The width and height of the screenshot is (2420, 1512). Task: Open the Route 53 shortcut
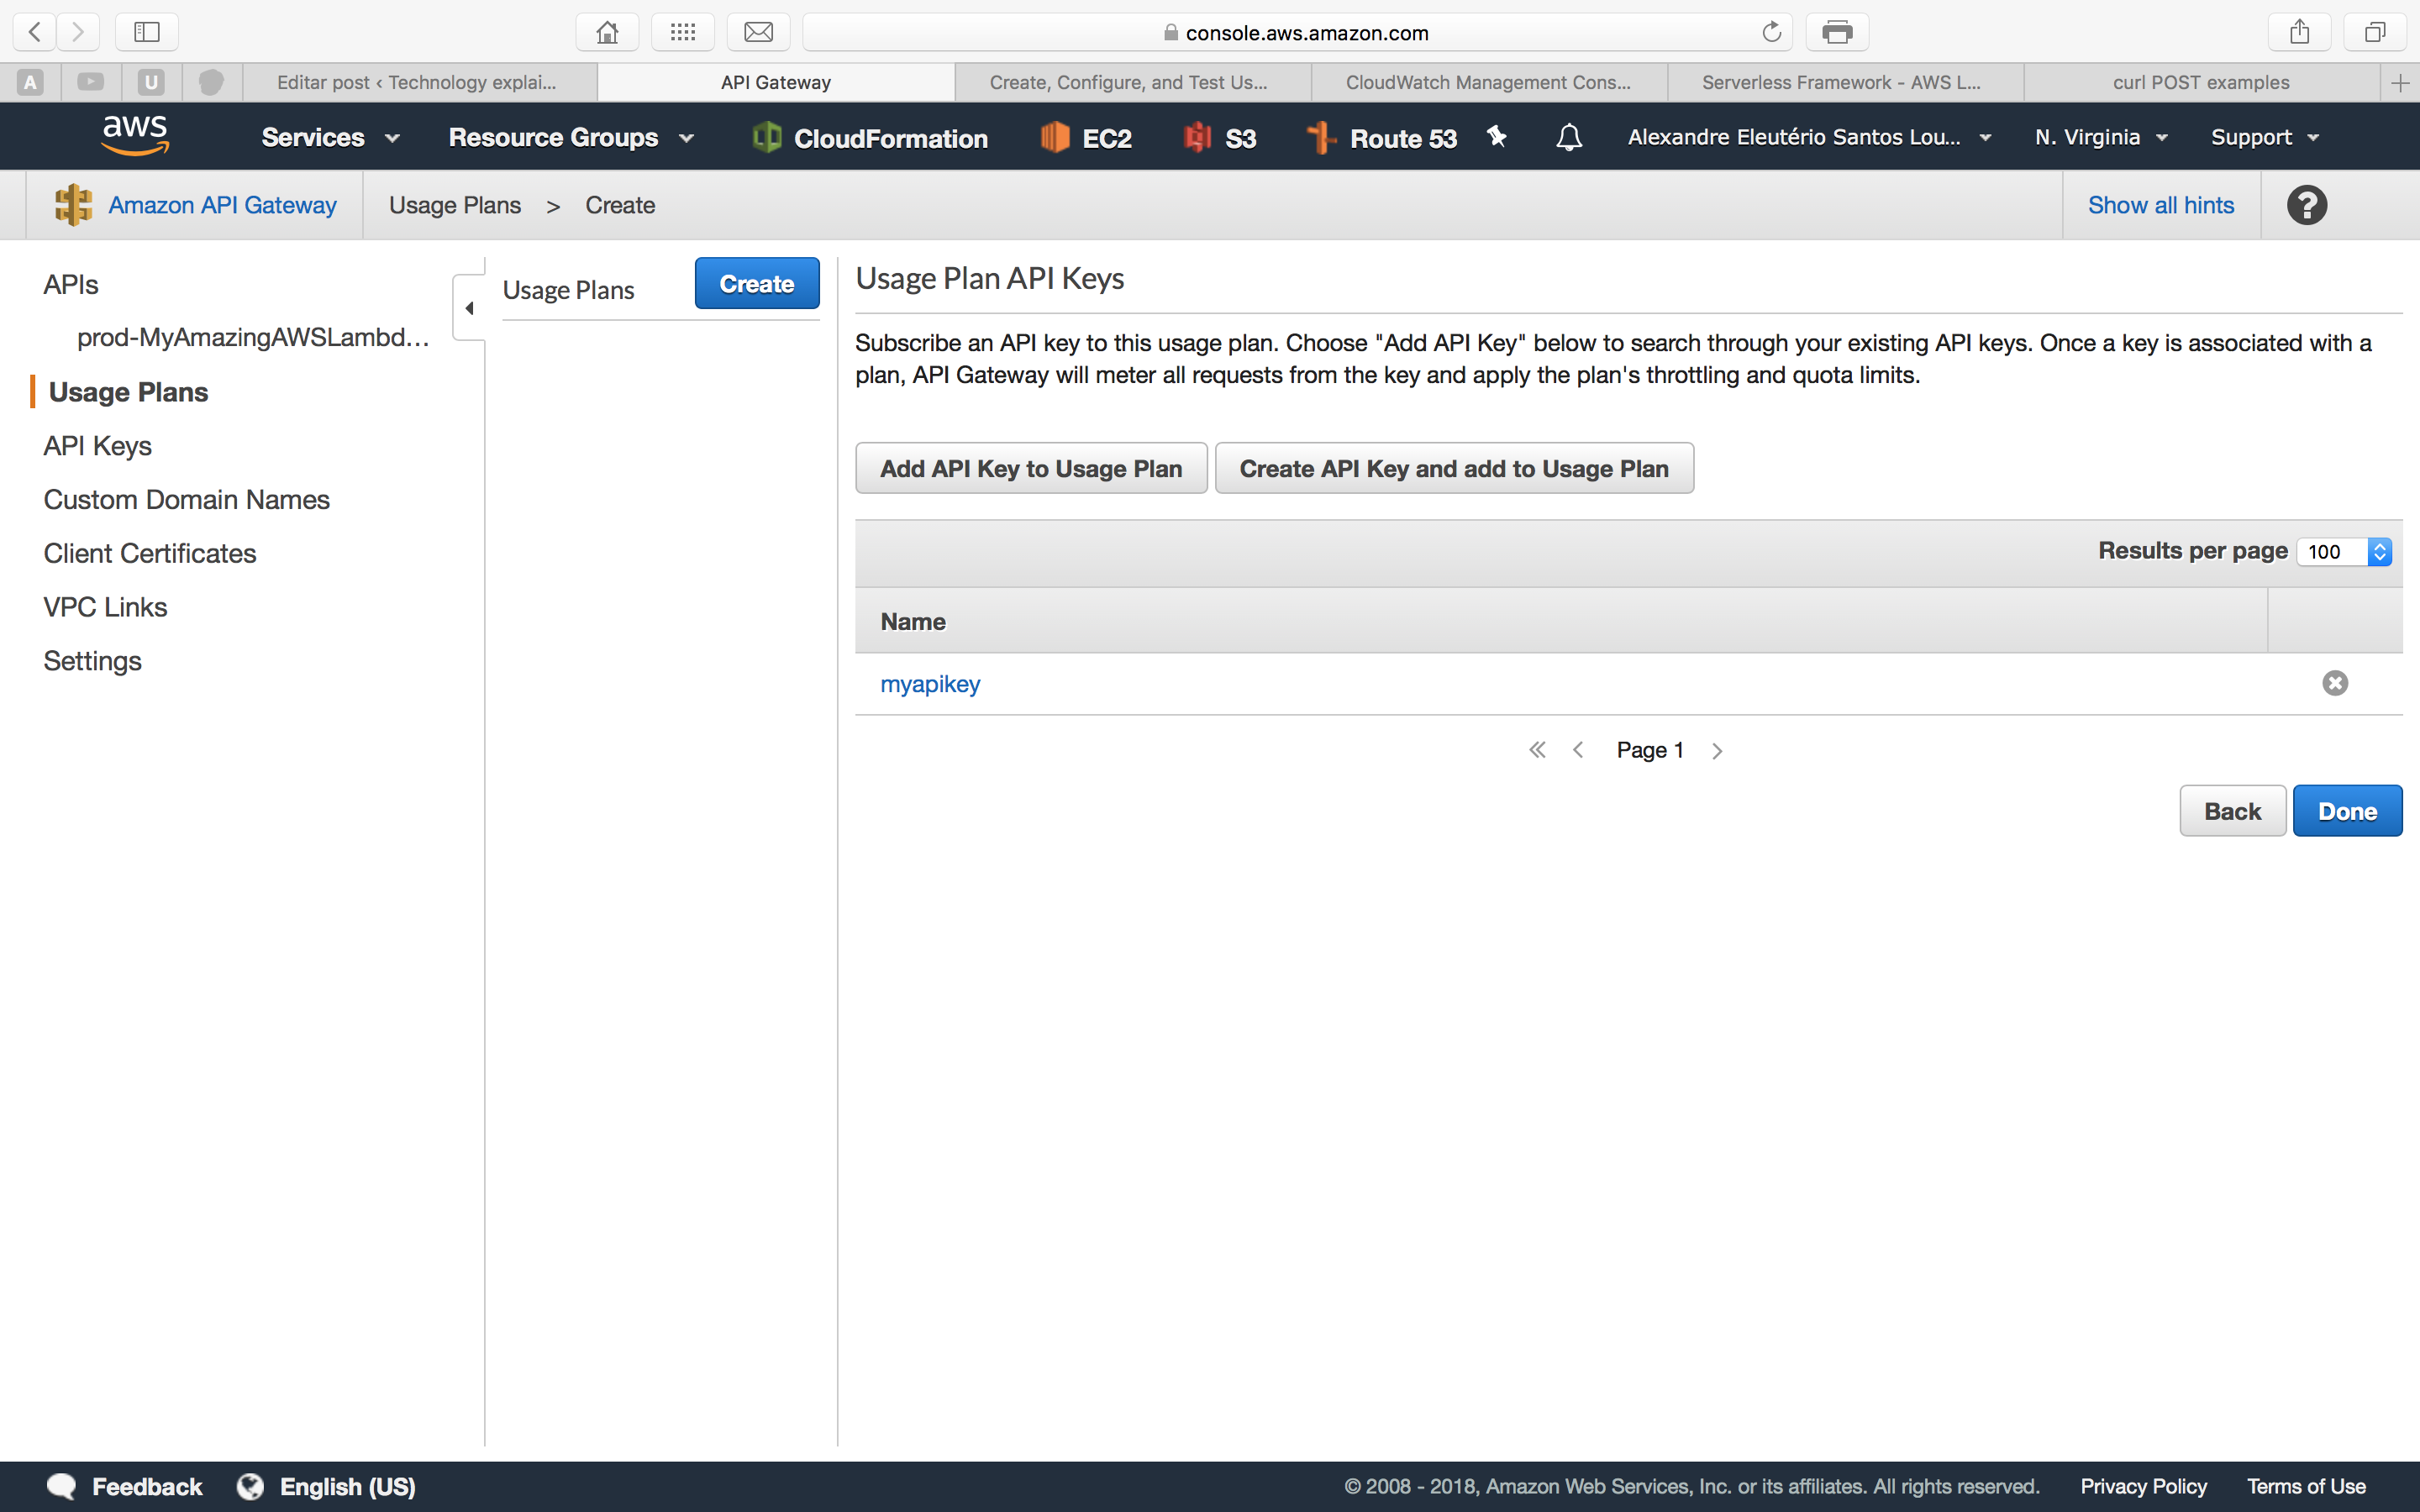pos(1383,138)
